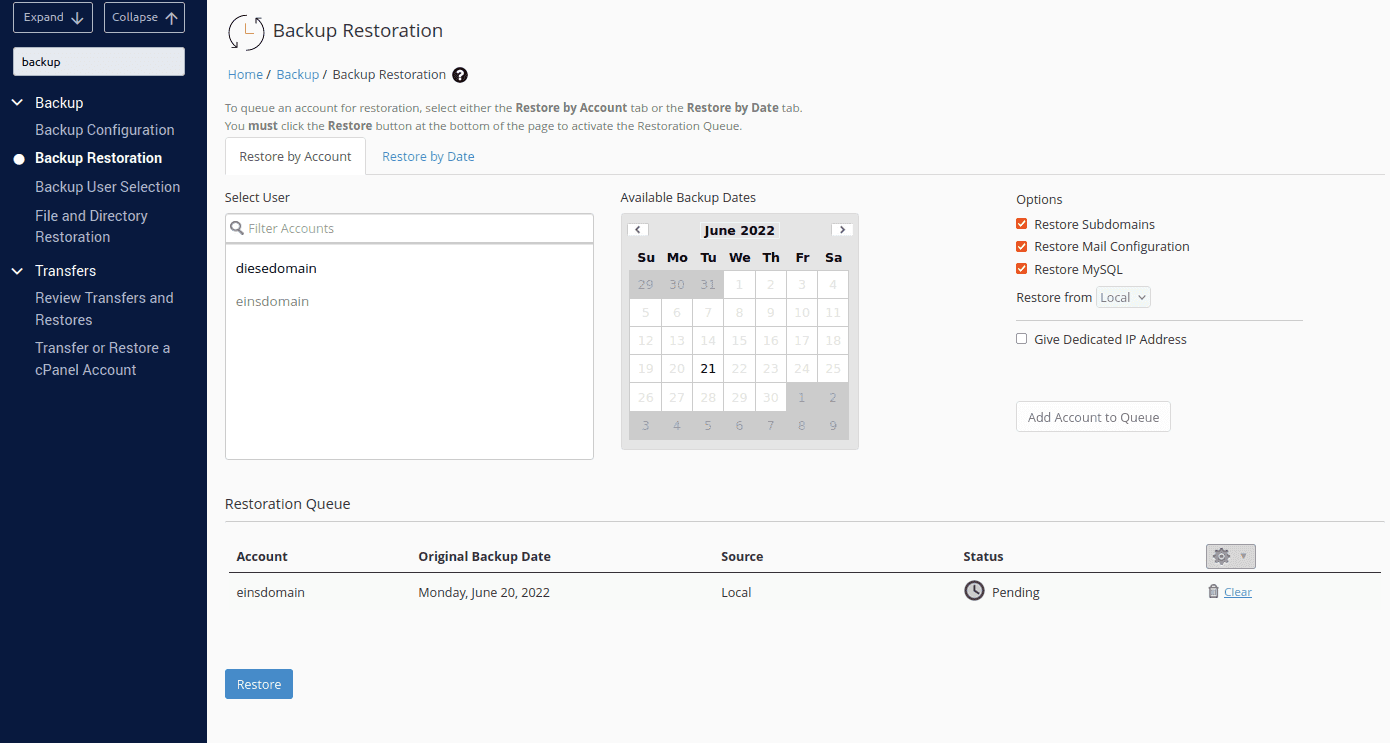
Task: Open the Restore from dropdown
Action: 1123,297
